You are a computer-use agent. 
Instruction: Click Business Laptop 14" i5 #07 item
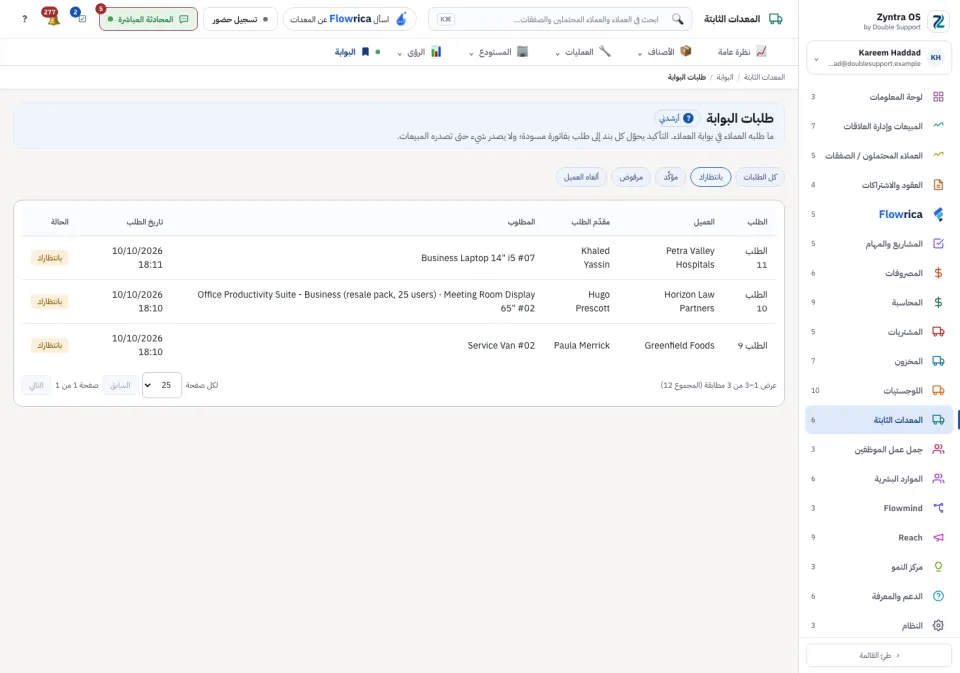coord(478,258)
